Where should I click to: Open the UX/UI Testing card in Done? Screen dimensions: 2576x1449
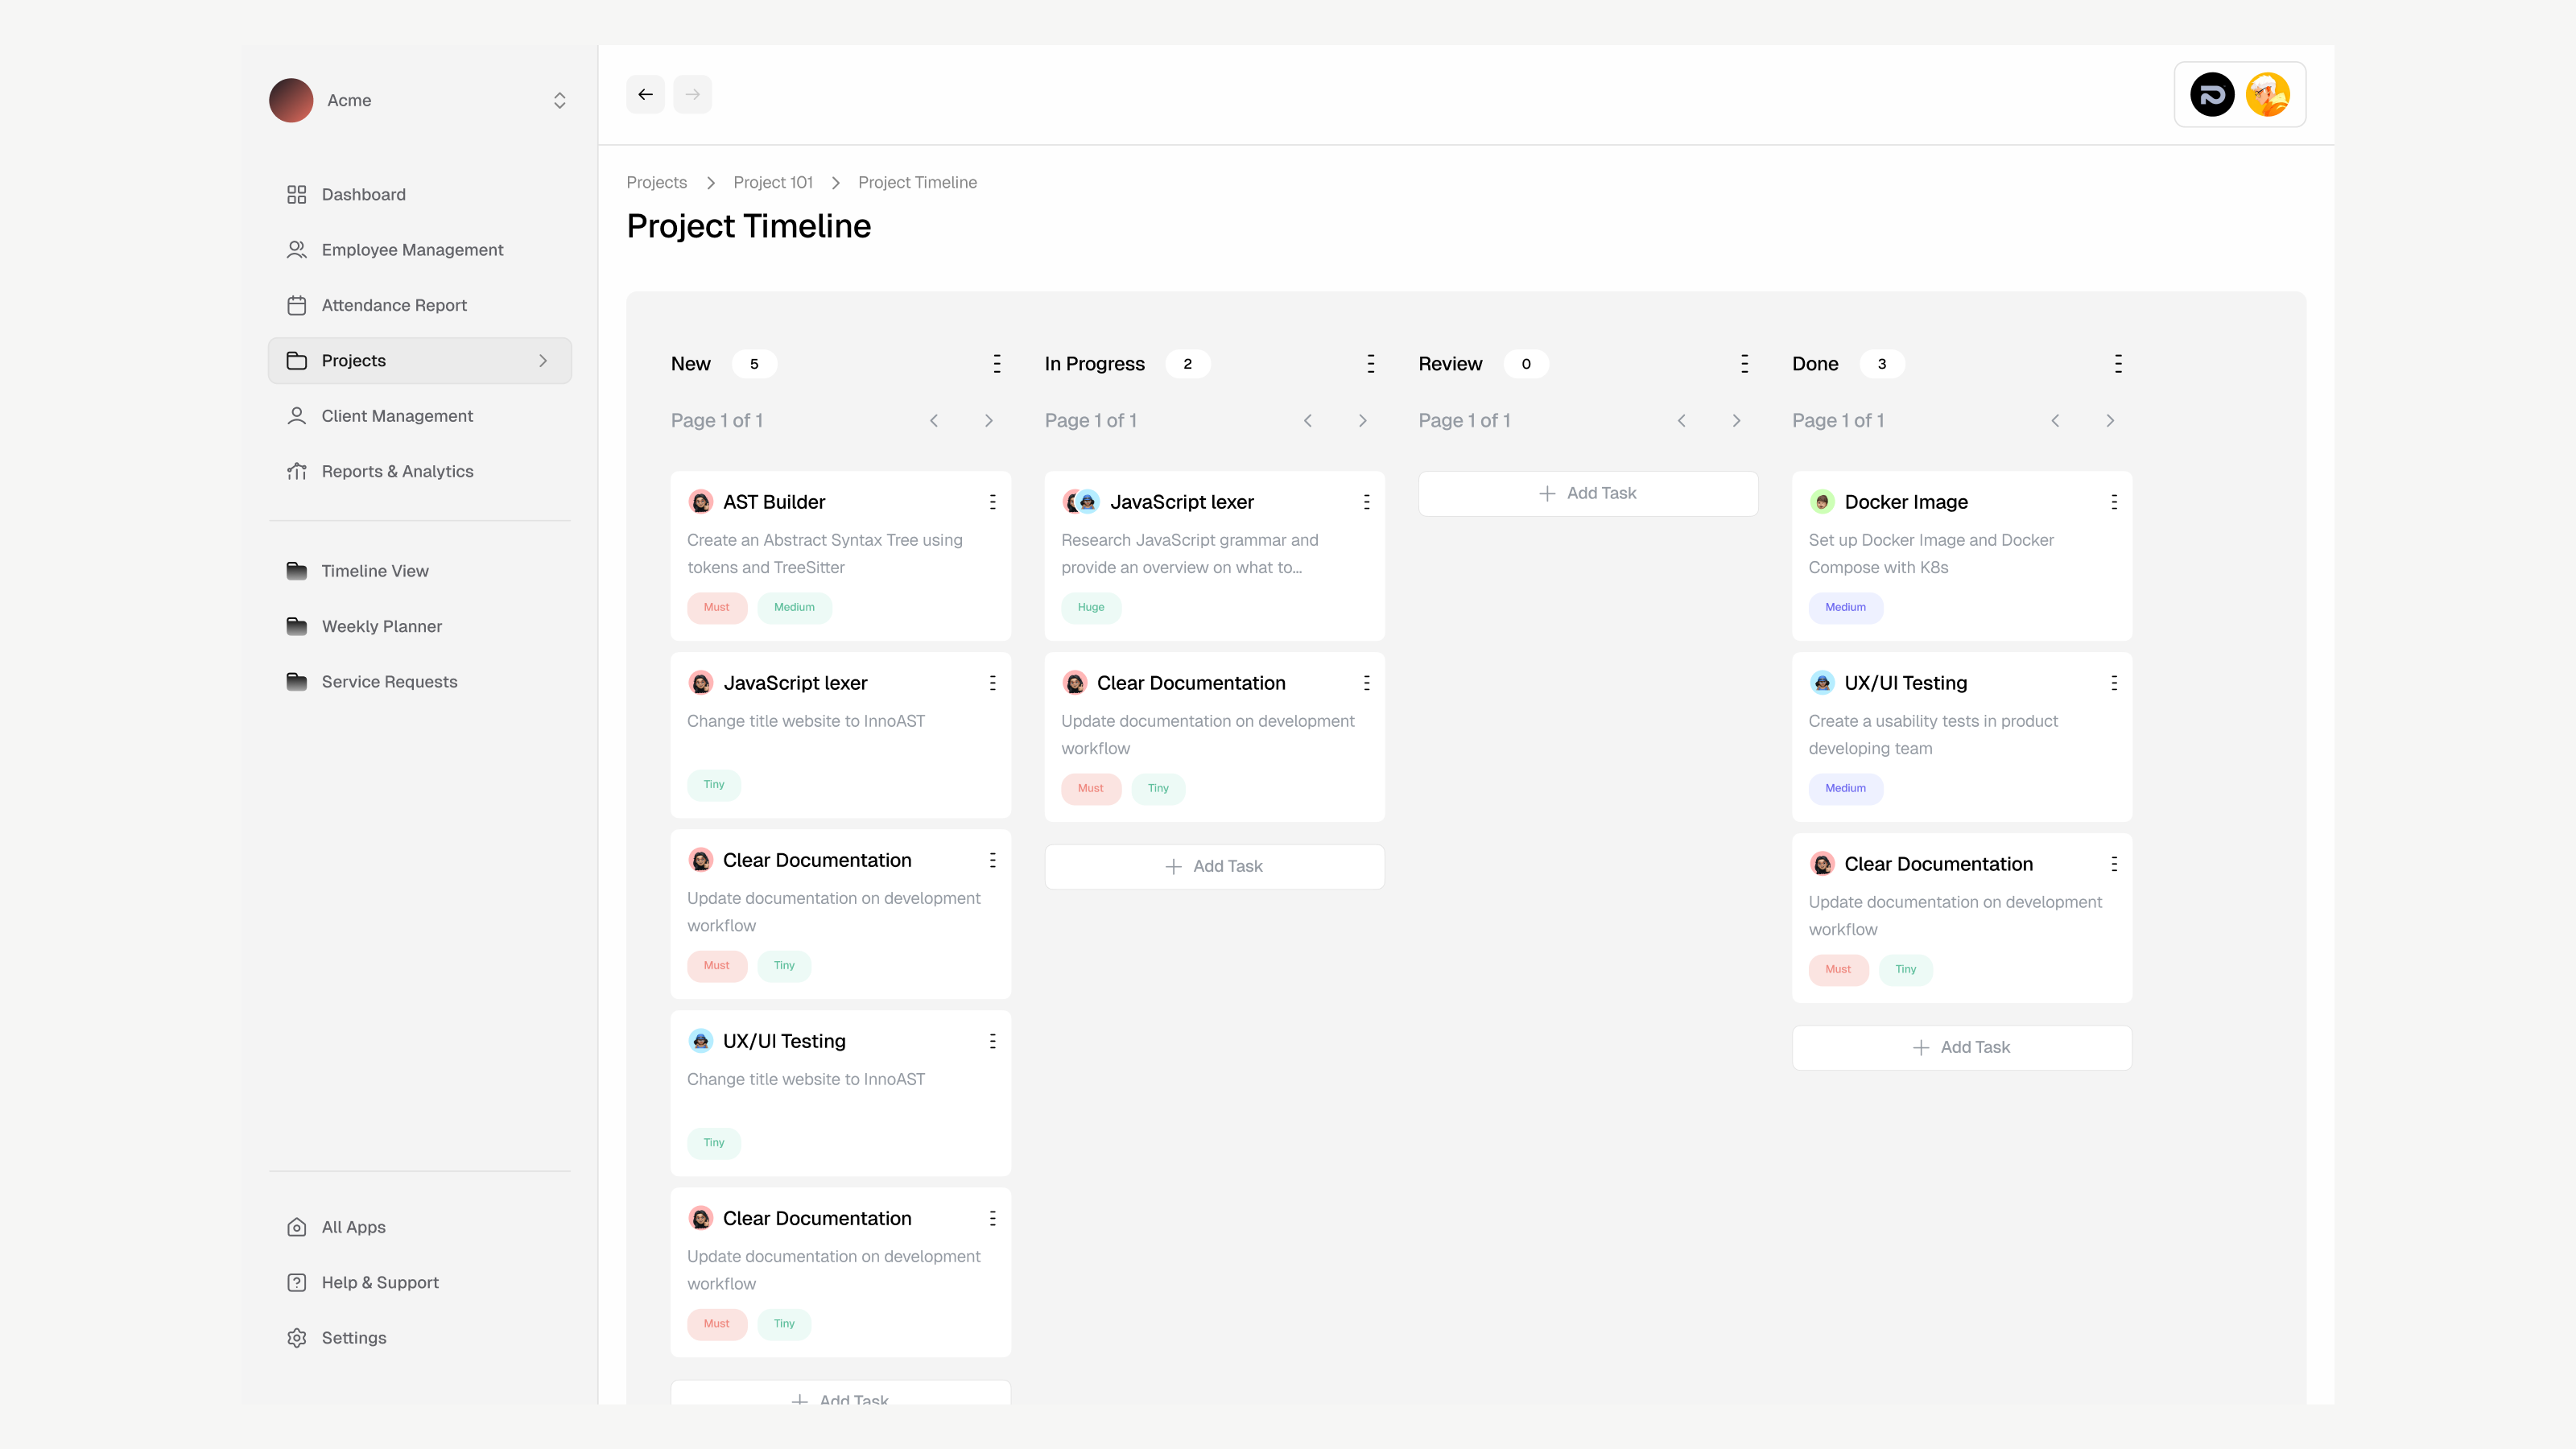click(1905, 683)
